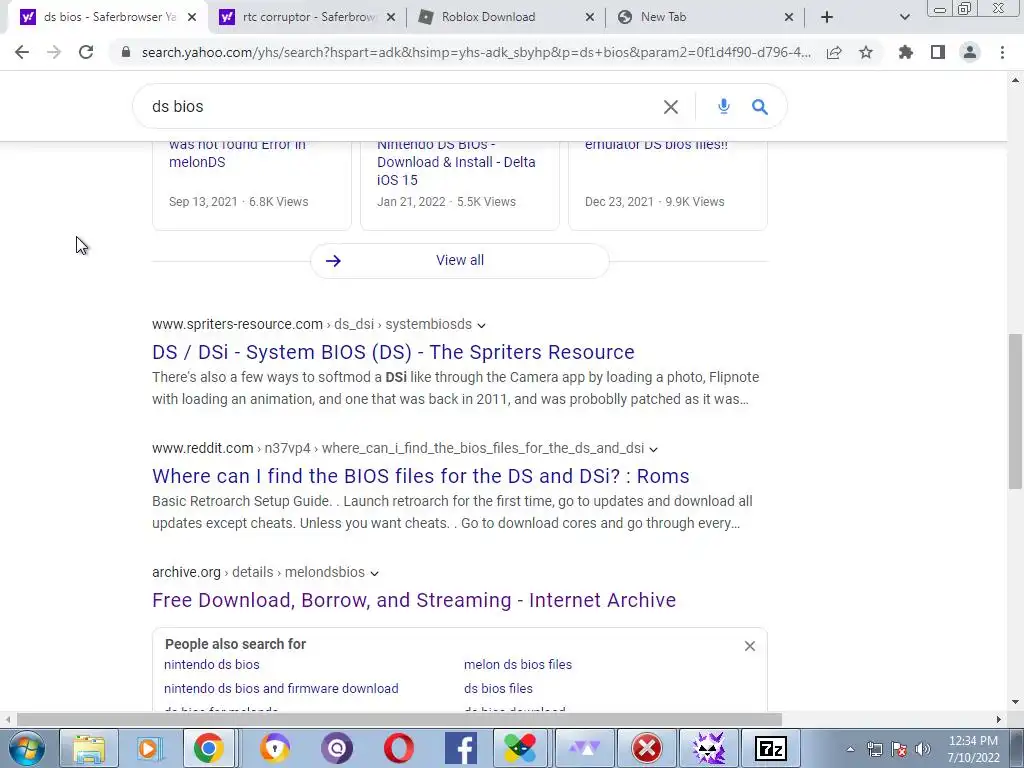1024x768 pixels.
Task: Close the rtc corruptor tab
Action: (391, 17)
